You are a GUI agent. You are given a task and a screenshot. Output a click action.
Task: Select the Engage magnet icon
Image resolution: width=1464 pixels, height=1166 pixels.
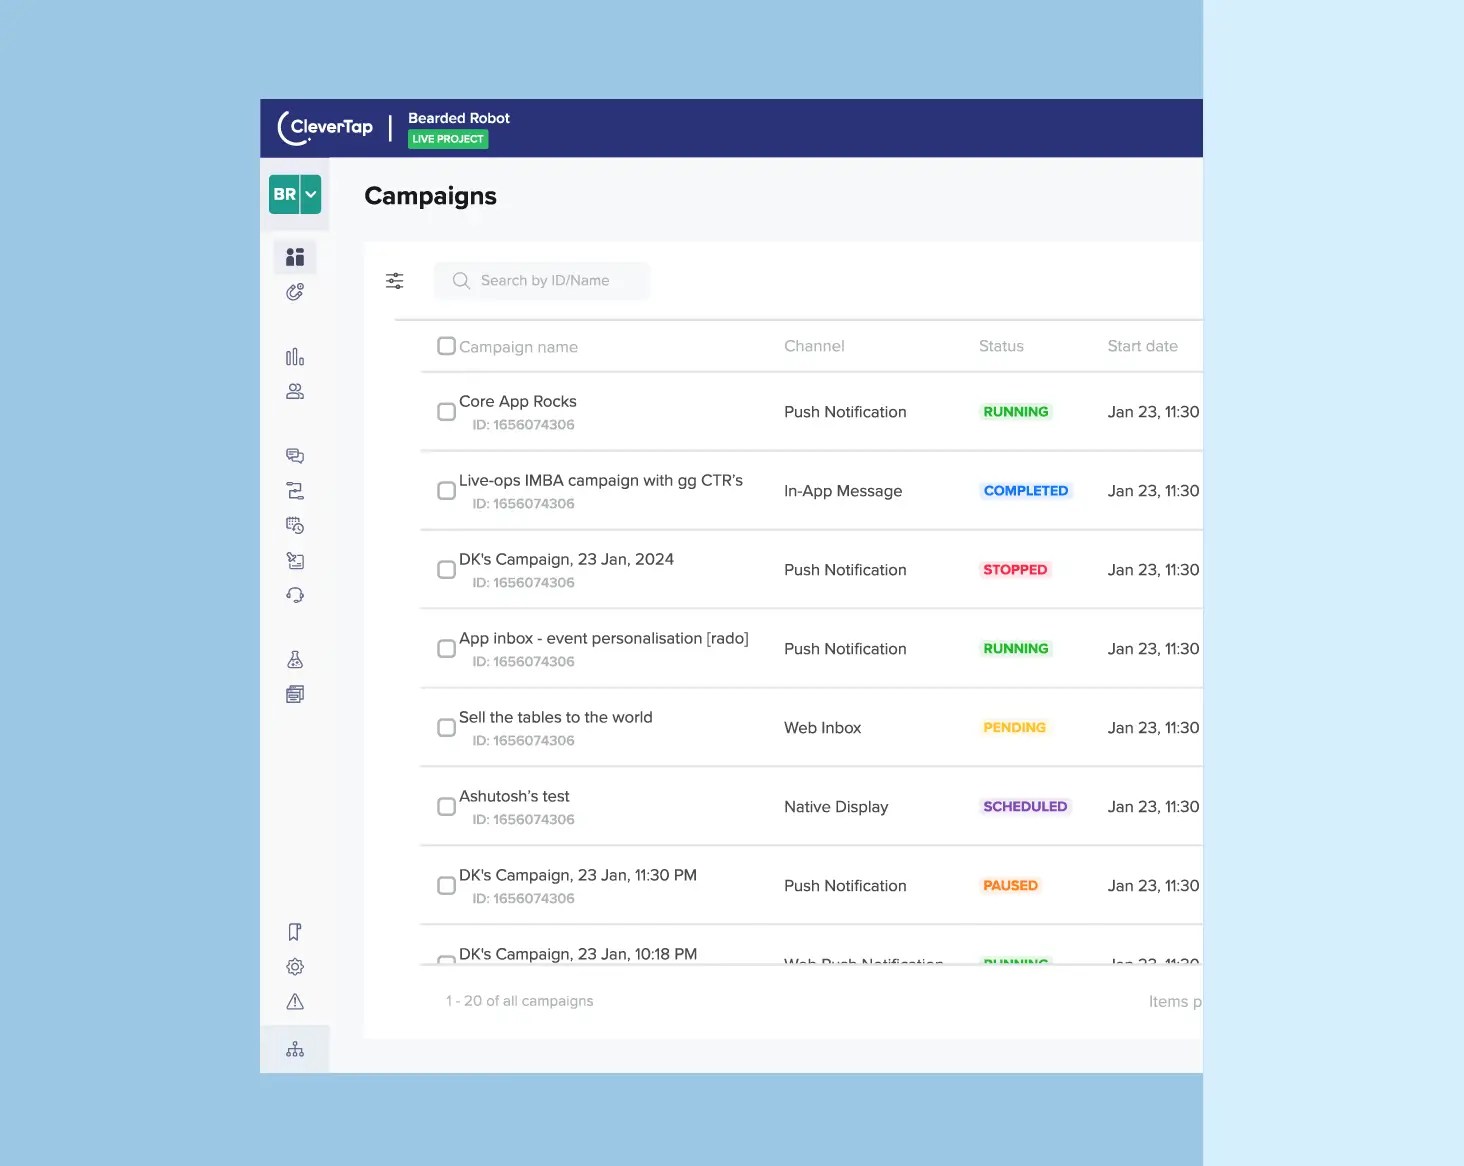(295, 291)
